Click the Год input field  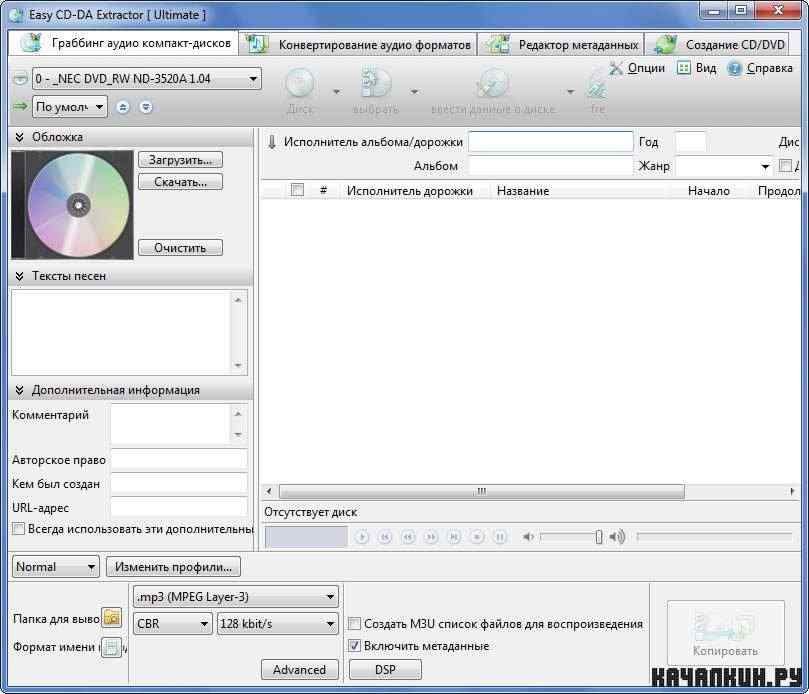click(x=690, y=141)
